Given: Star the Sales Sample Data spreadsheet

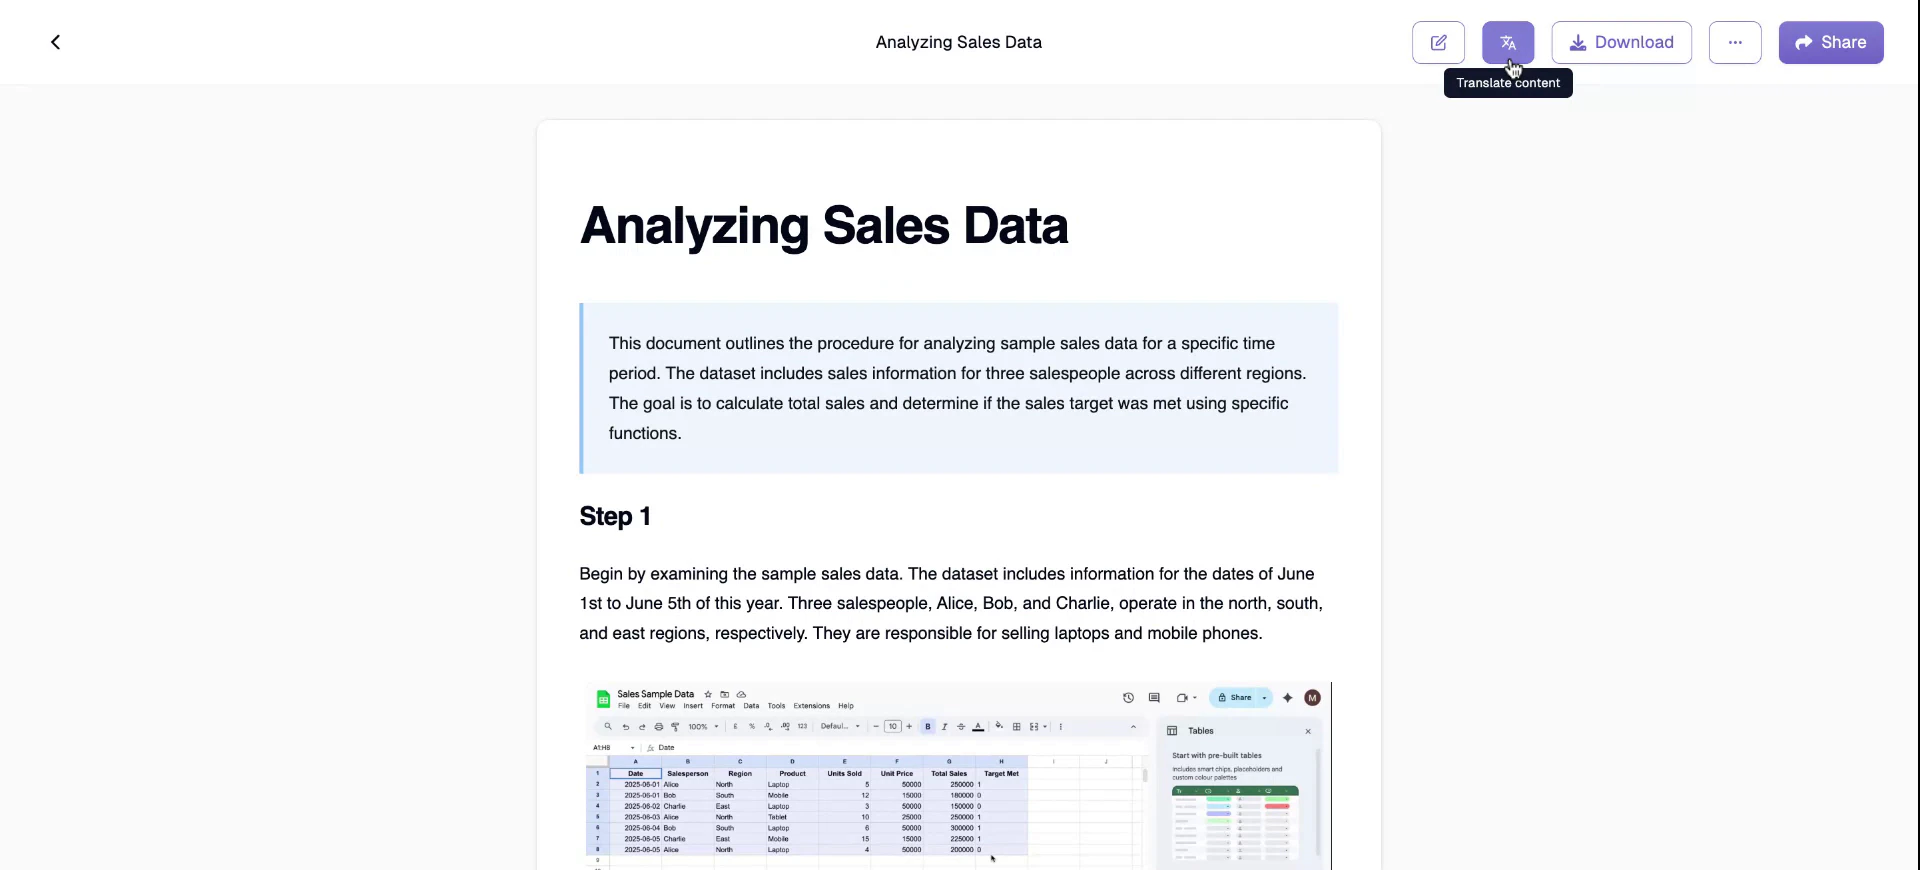Looking at the screenshot, I should click(707, 695).
